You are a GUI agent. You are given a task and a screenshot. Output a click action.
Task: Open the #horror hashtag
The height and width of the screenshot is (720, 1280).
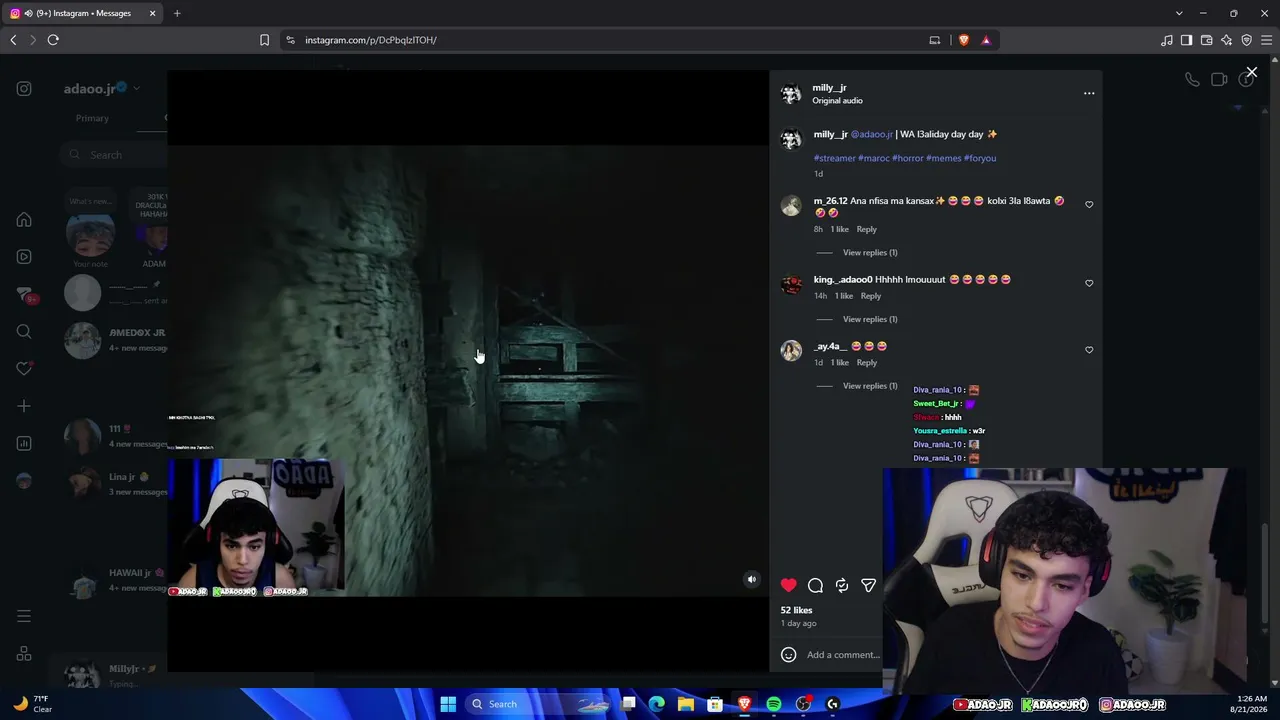(908, 158)
